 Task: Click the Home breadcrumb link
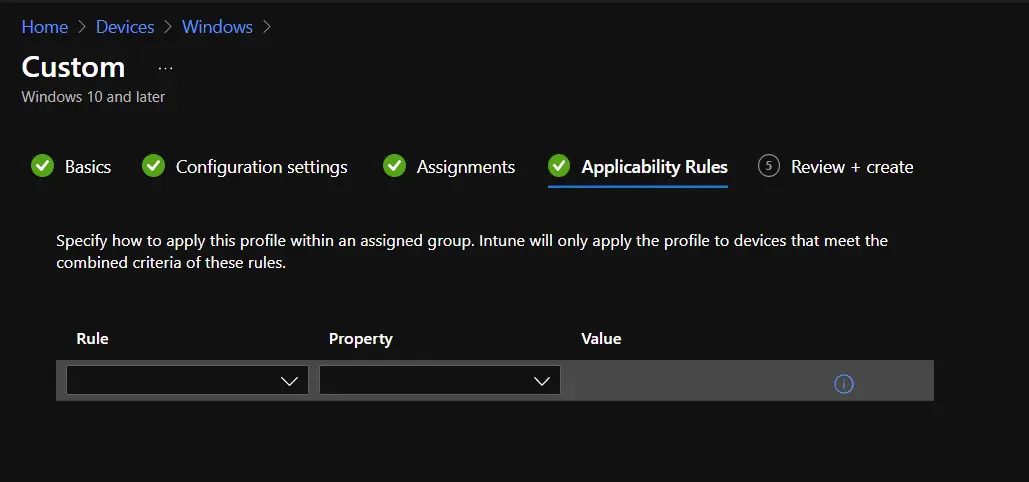click(45, 27)
